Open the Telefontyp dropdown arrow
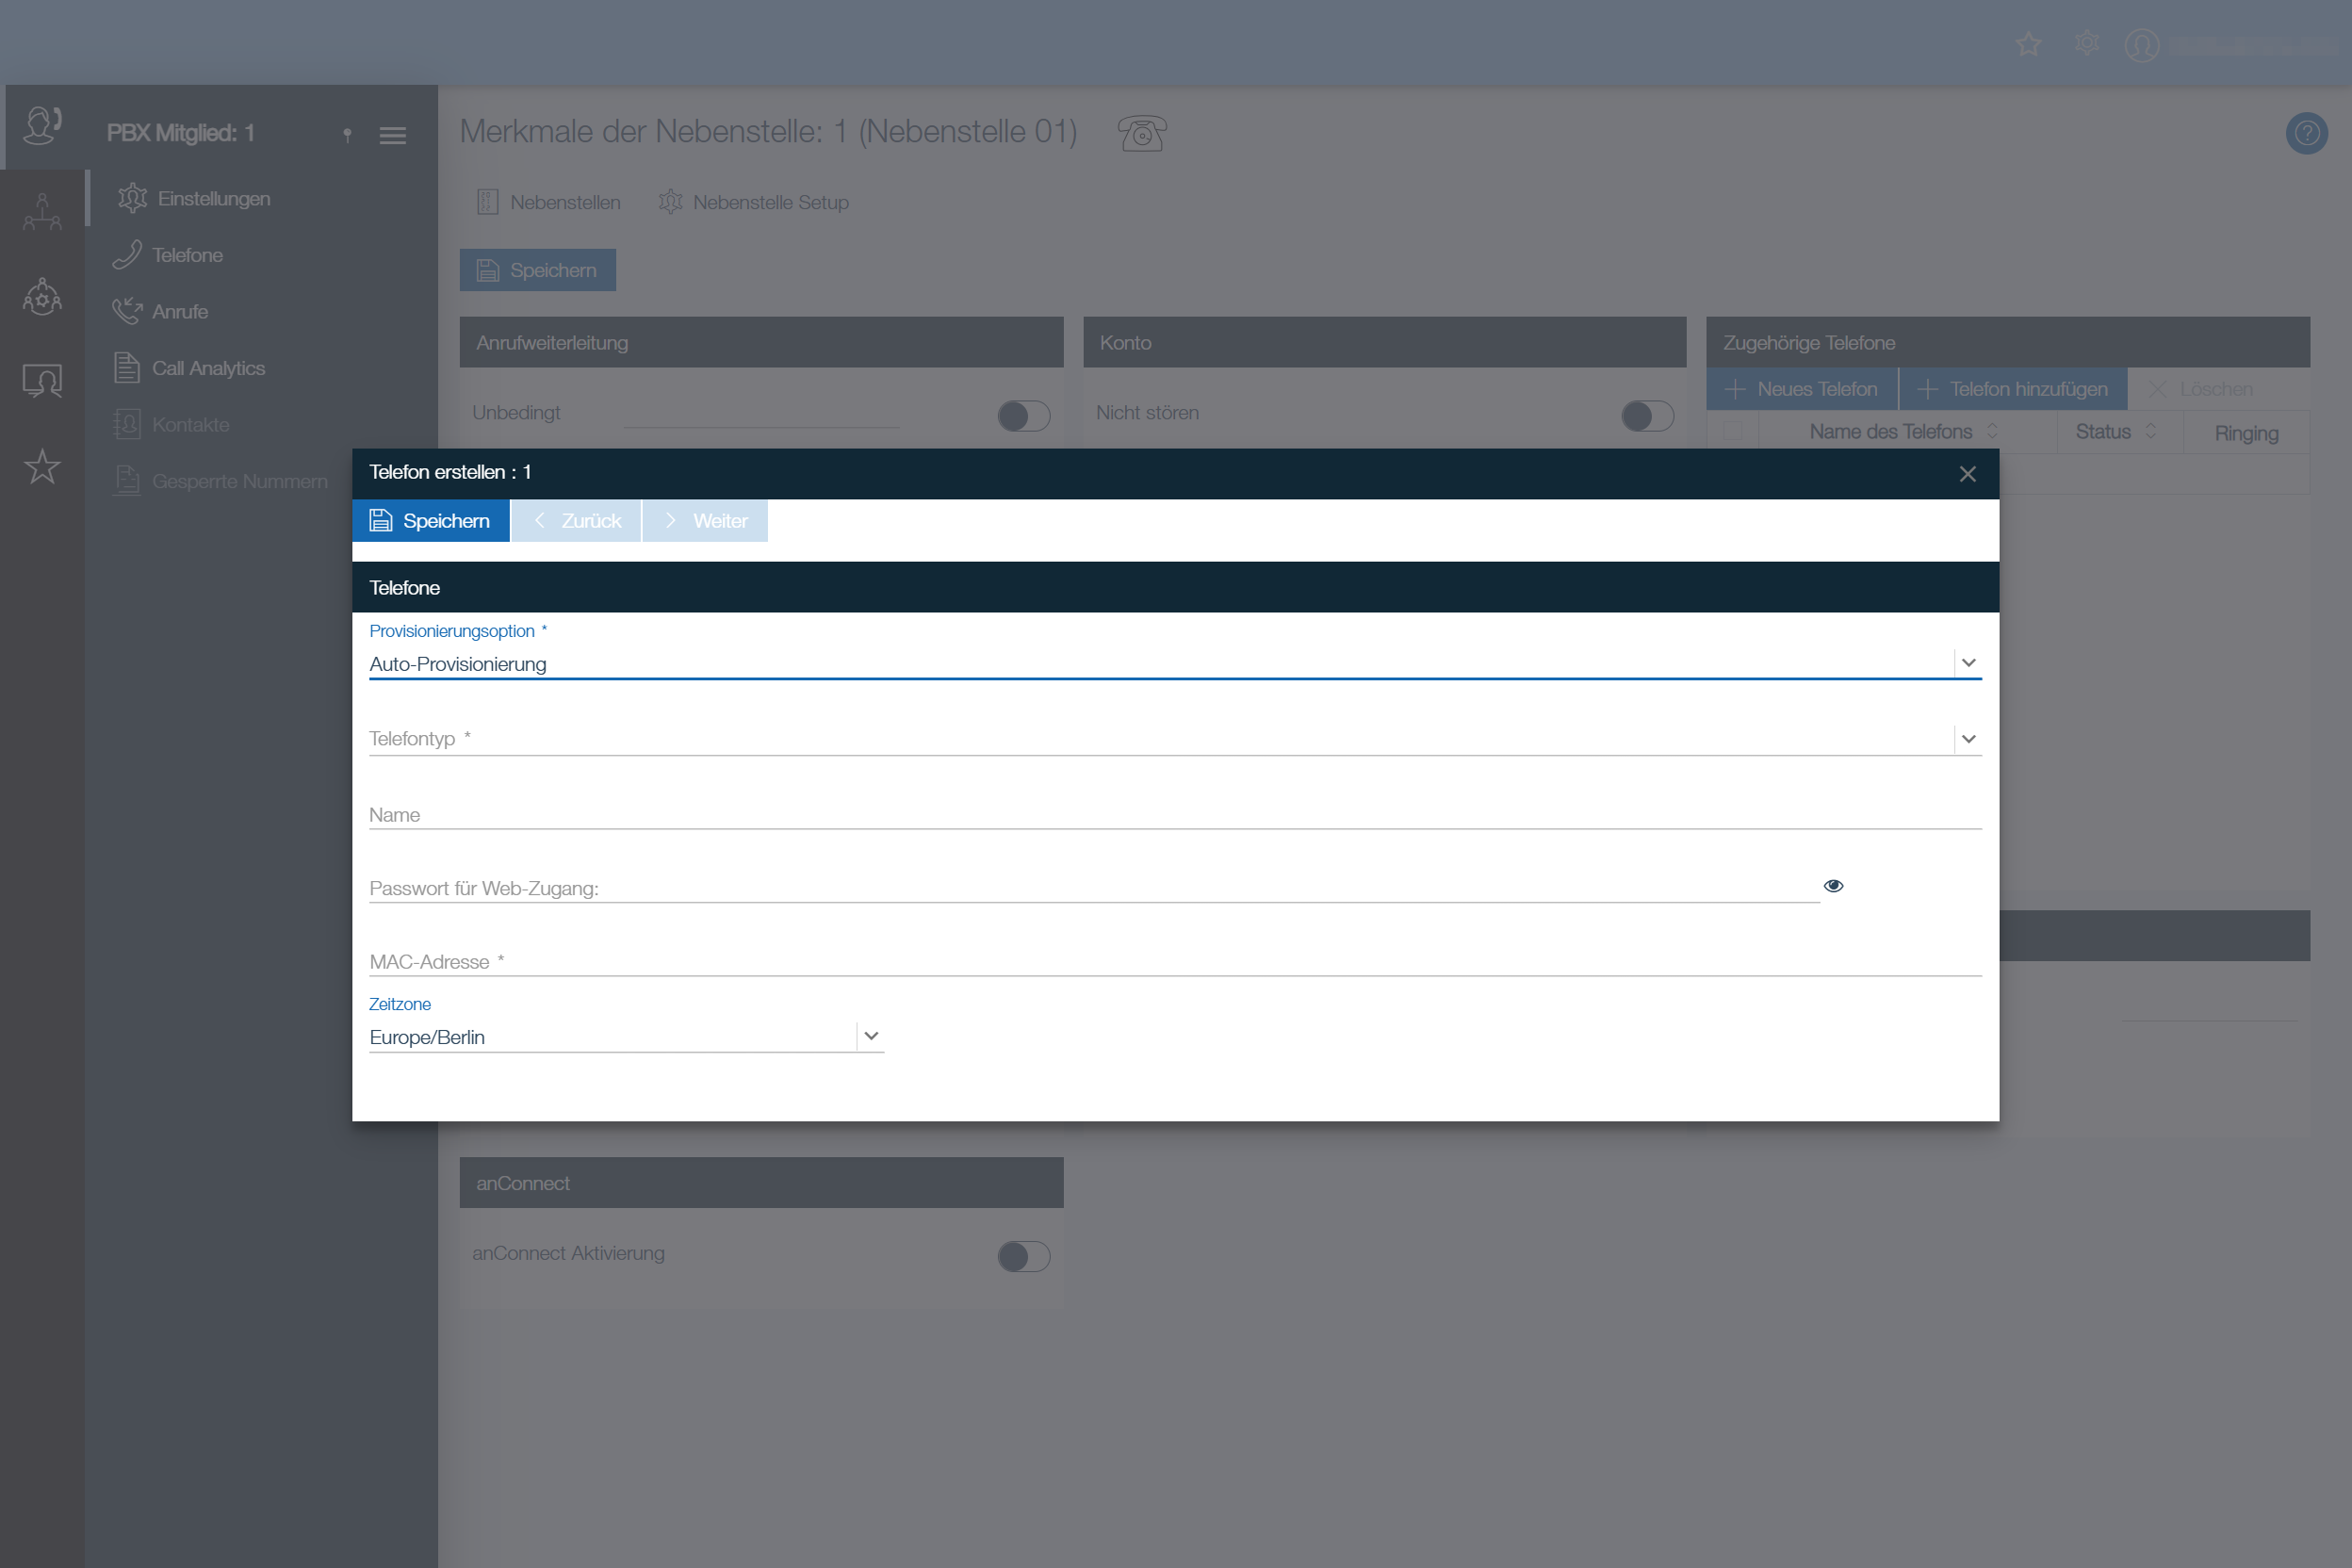Viewport: 2352px width, 1568px height. 1968,739
